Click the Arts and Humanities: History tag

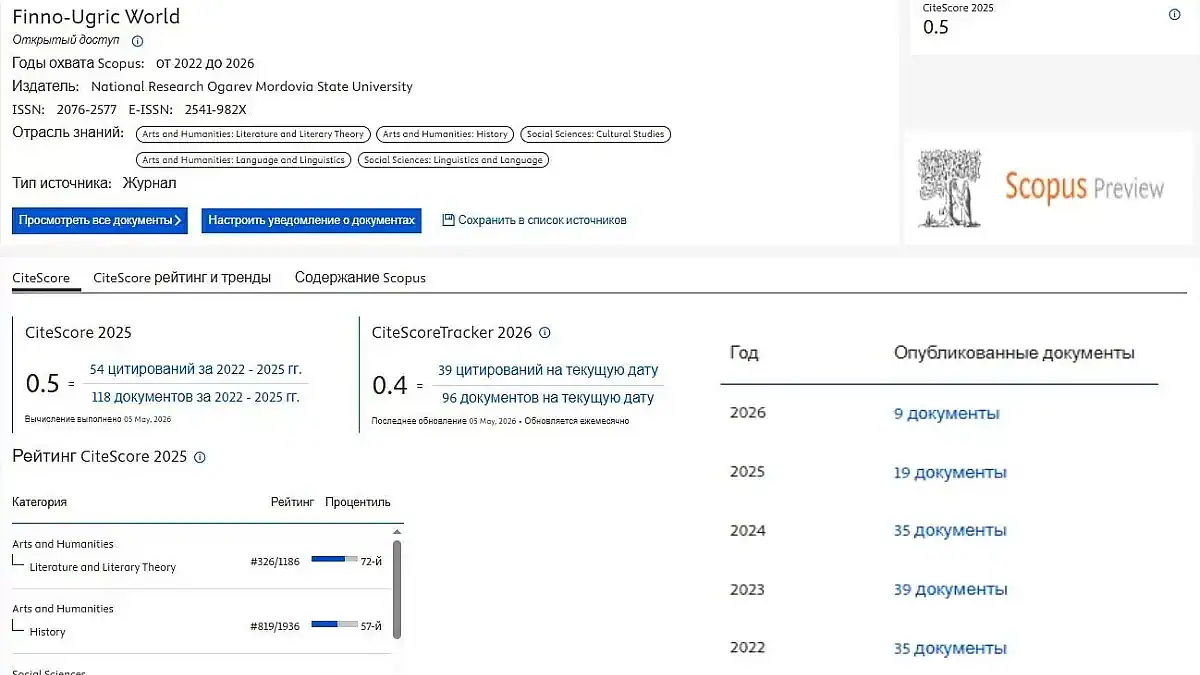pyautogui.click(x=446, y=134)
